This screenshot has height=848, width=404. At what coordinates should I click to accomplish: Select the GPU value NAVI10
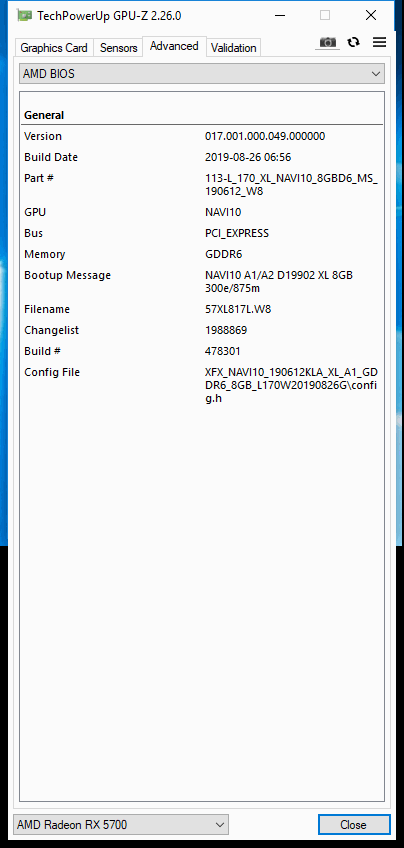click(x=223, y=212)
